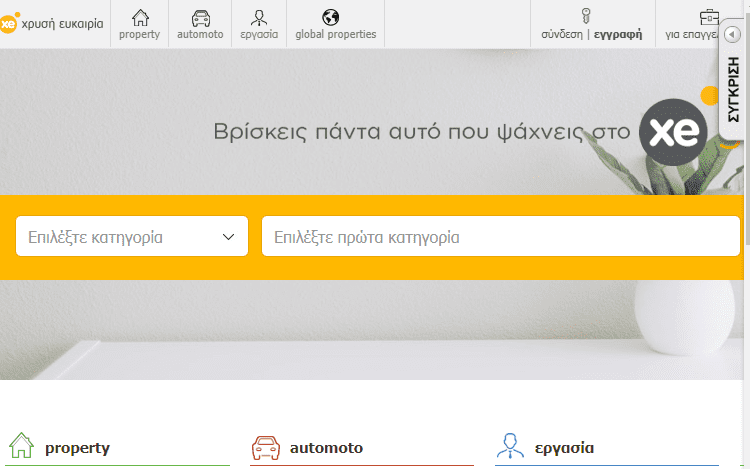This screenshot has width=750, height=469.
Task: Click the round arrow icon on ΣΥΓΚΡΙΣΗ panel
Action: click(732, 34)
